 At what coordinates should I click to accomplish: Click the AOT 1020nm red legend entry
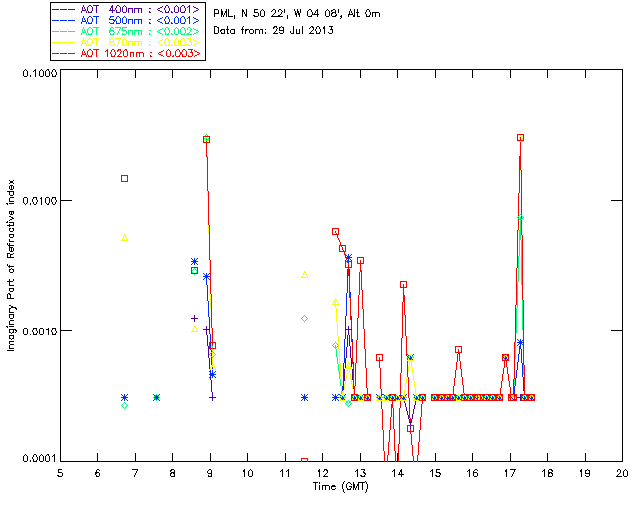[x=127, y=53]
